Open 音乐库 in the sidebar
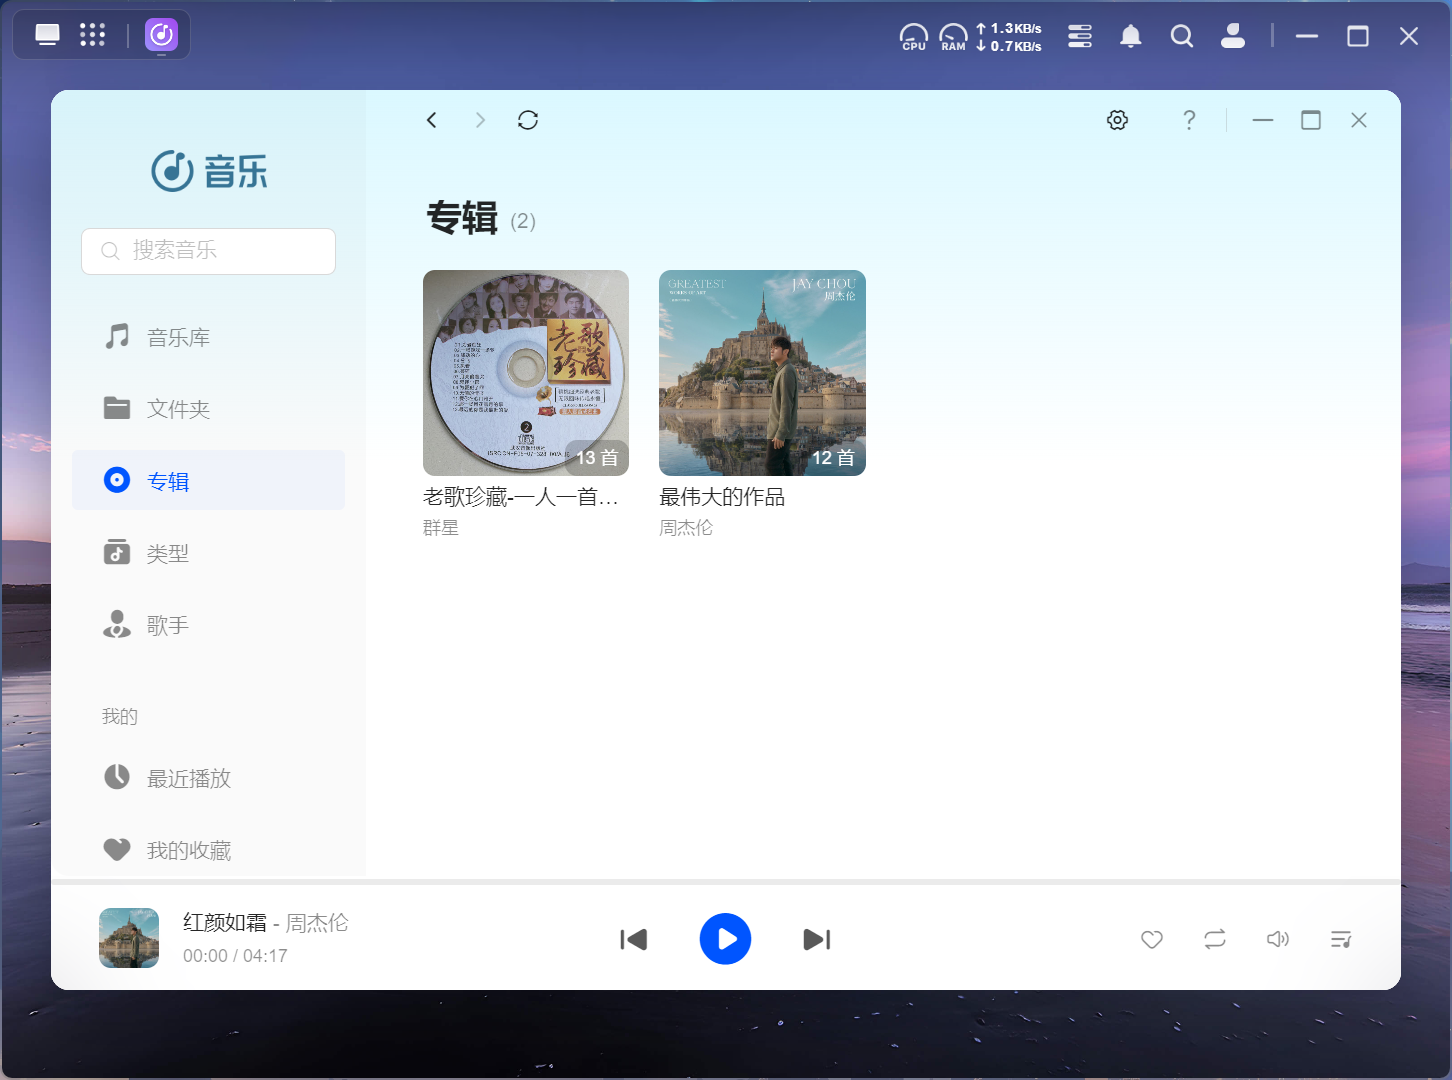1452x1080 pixels. [208, 337]
